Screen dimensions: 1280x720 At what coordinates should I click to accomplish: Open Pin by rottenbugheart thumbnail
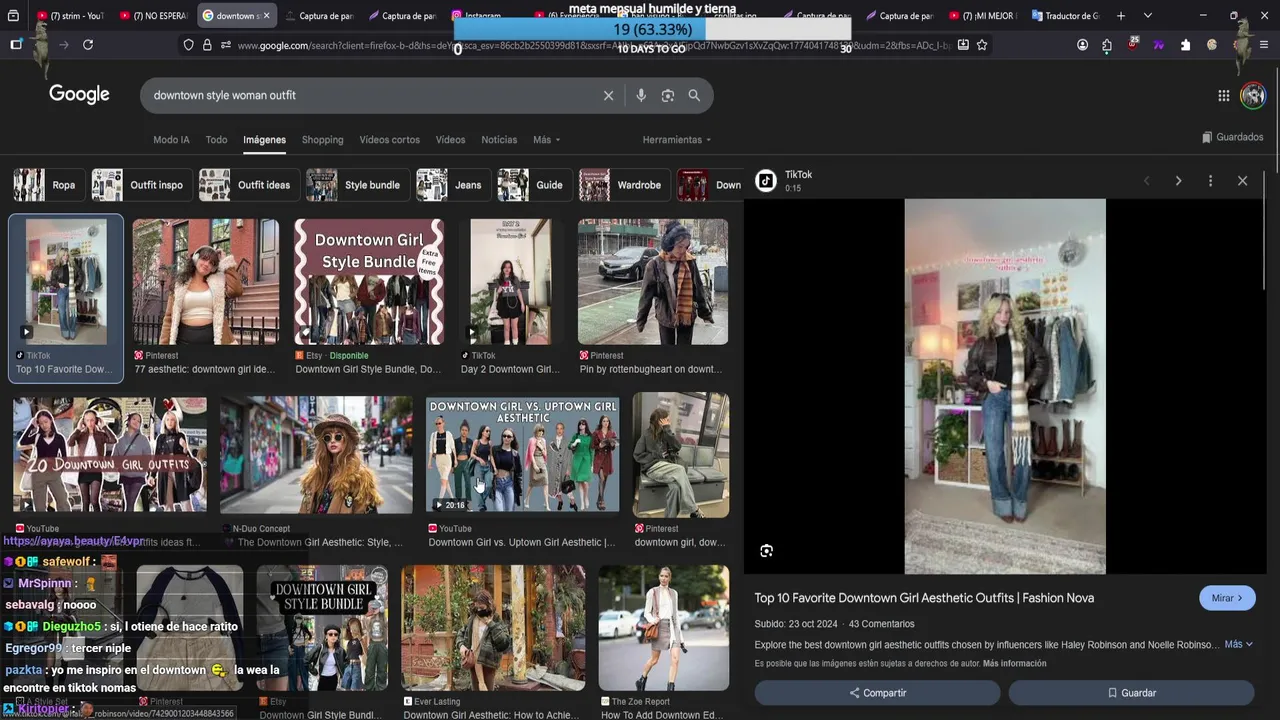coord(653,282)
